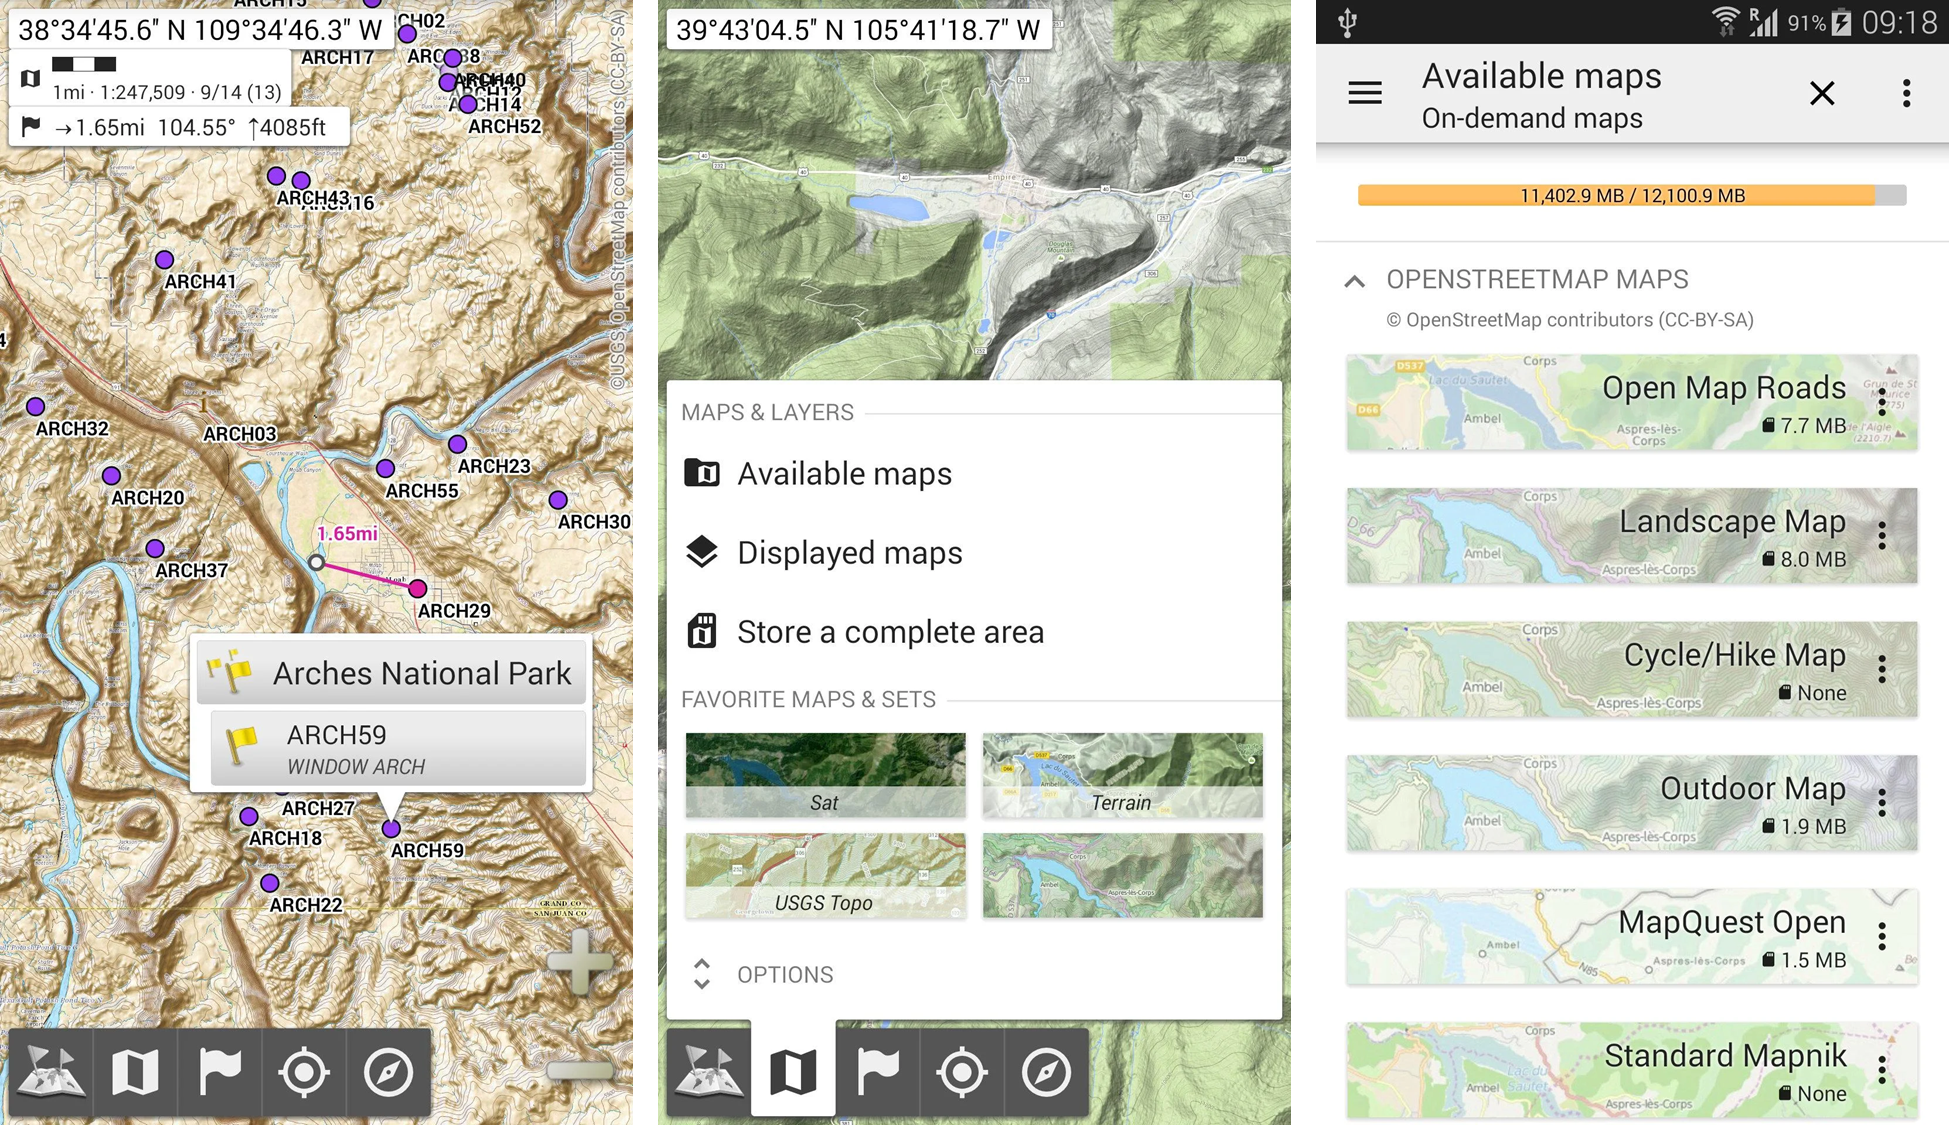Open main app menu on middle screen toolbar

[x=708, y=1072]
